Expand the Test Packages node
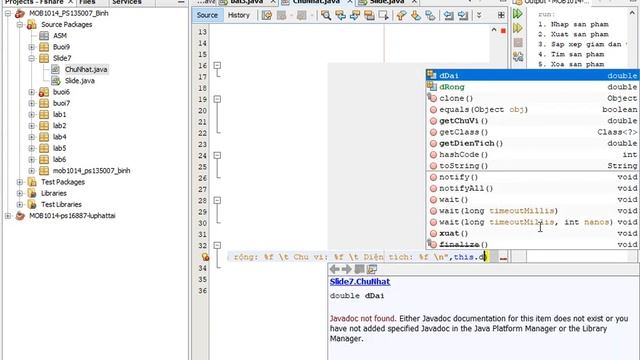 [x=20, y=182]
